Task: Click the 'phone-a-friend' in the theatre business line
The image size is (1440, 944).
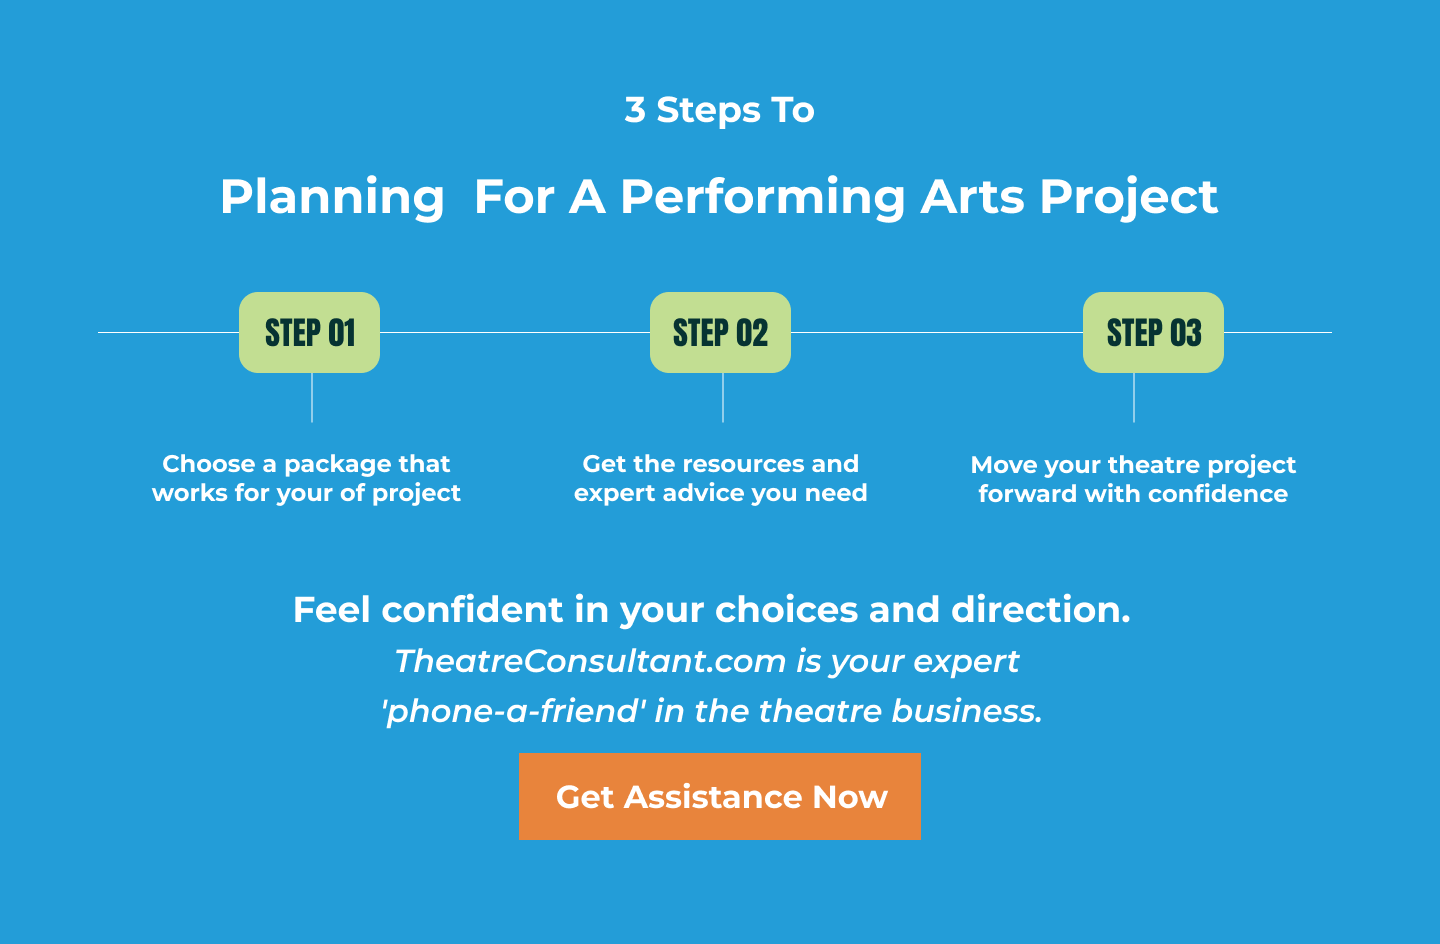Action: 711,711
